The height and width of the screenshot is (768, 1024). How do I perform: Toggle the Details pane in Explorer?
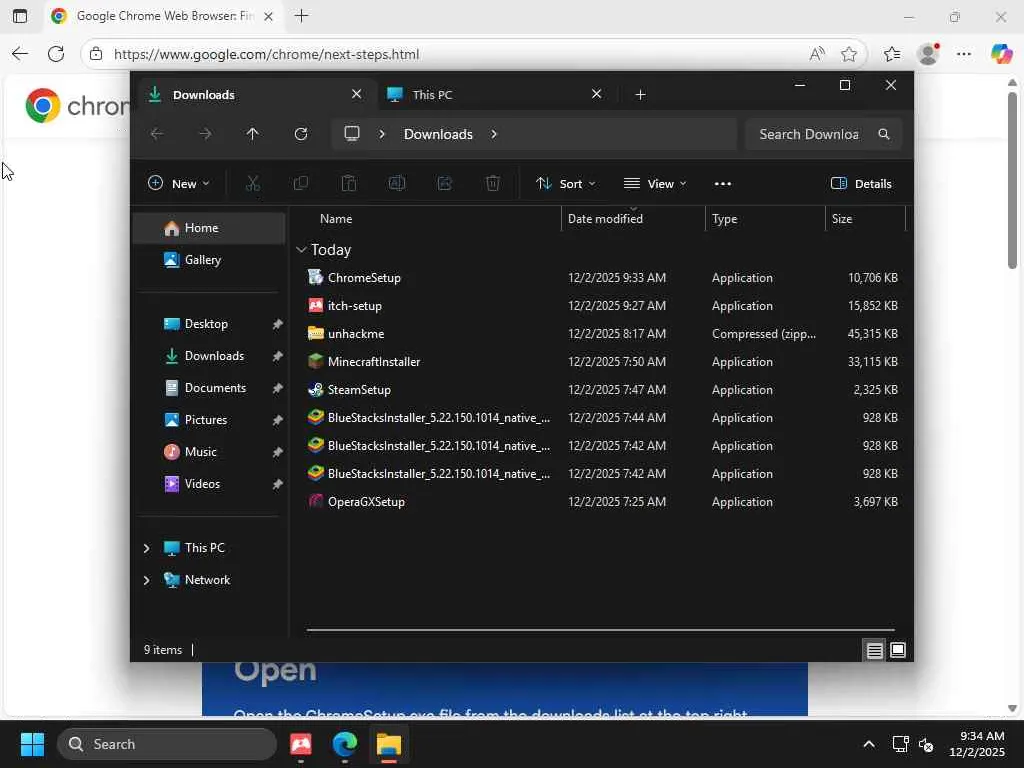tap(861, 184)
